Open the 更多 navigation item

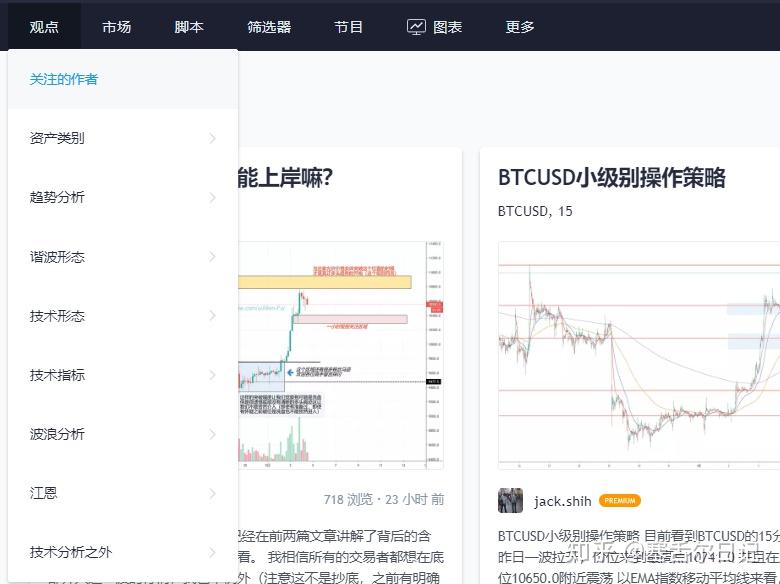point(520,27)
